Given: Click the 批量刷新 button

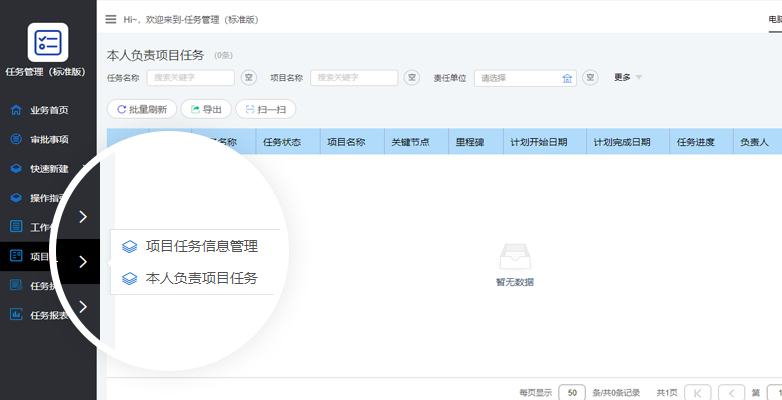Looking at the screenshot, I should pos(142,110).
